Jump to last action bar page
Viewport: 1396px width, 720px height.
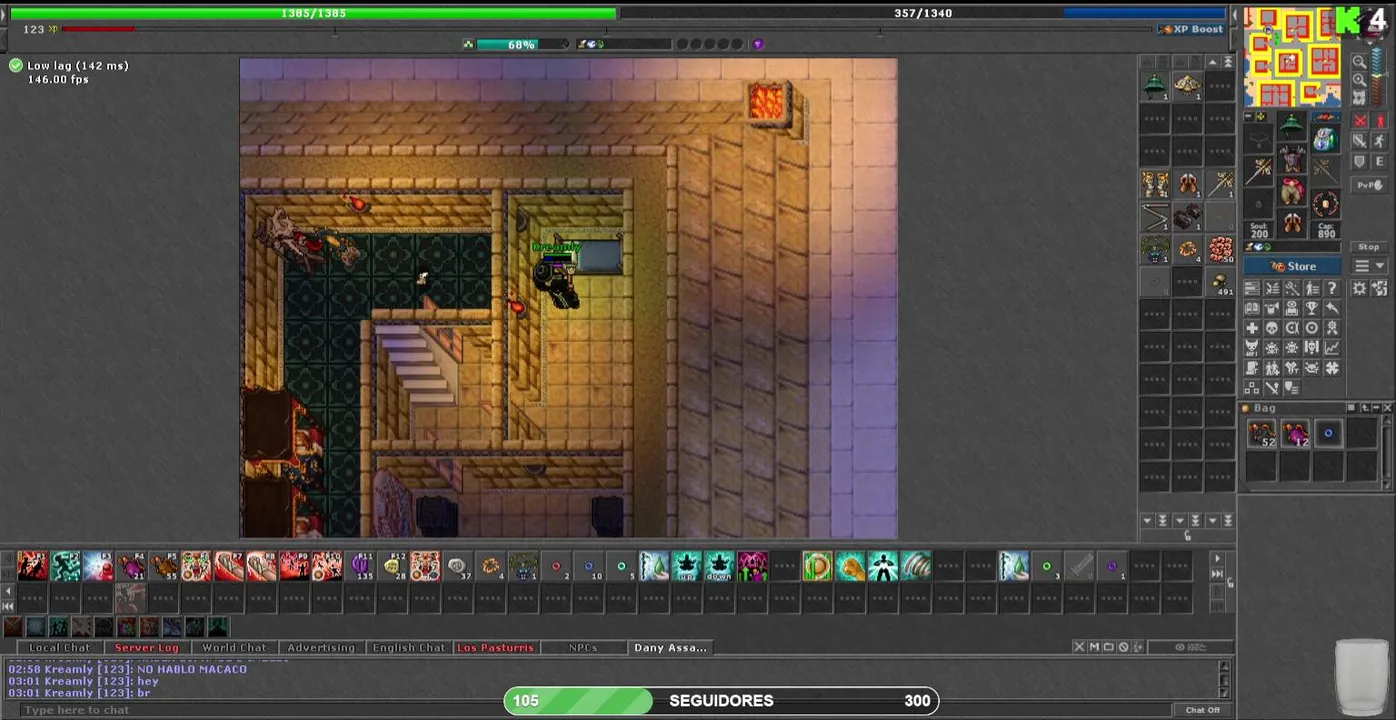click(1217, 574)
